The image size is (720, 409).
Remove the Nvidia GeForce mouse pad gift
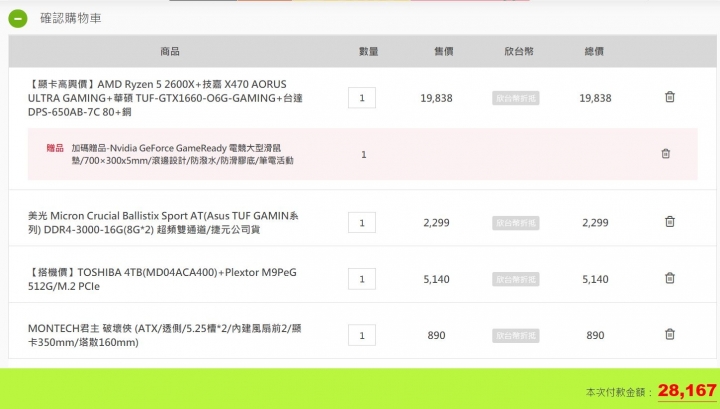(666, 153)
